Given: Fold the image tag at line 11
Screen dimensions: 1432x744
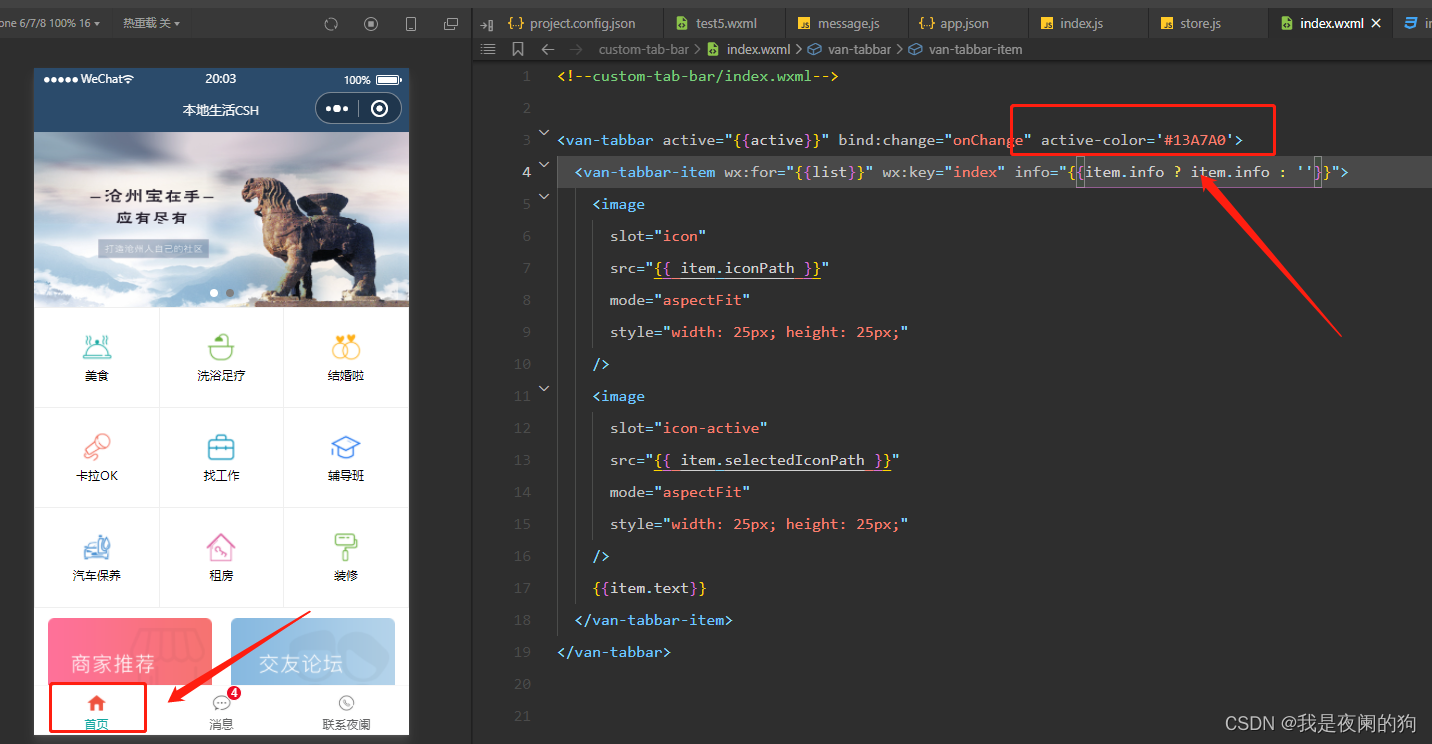Looking at the screenshot, I should tap(544, 388).
